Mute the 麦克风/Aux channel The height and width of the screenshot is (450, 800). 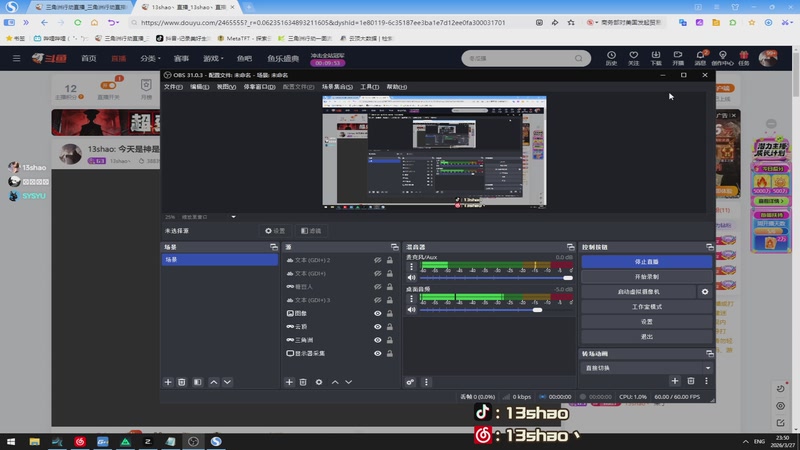412,278
